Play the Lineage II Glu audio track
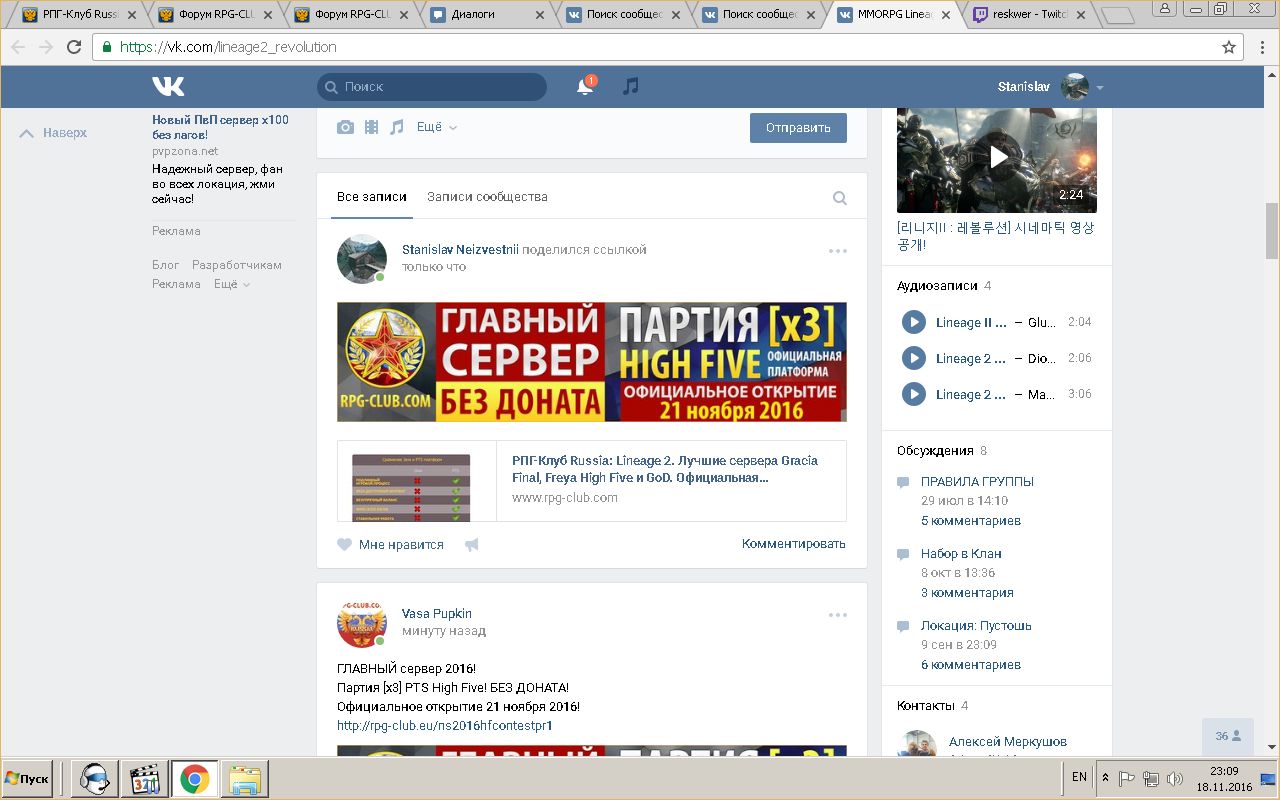Viewport: 1280px width, 800px height. (x=913, y=322)
